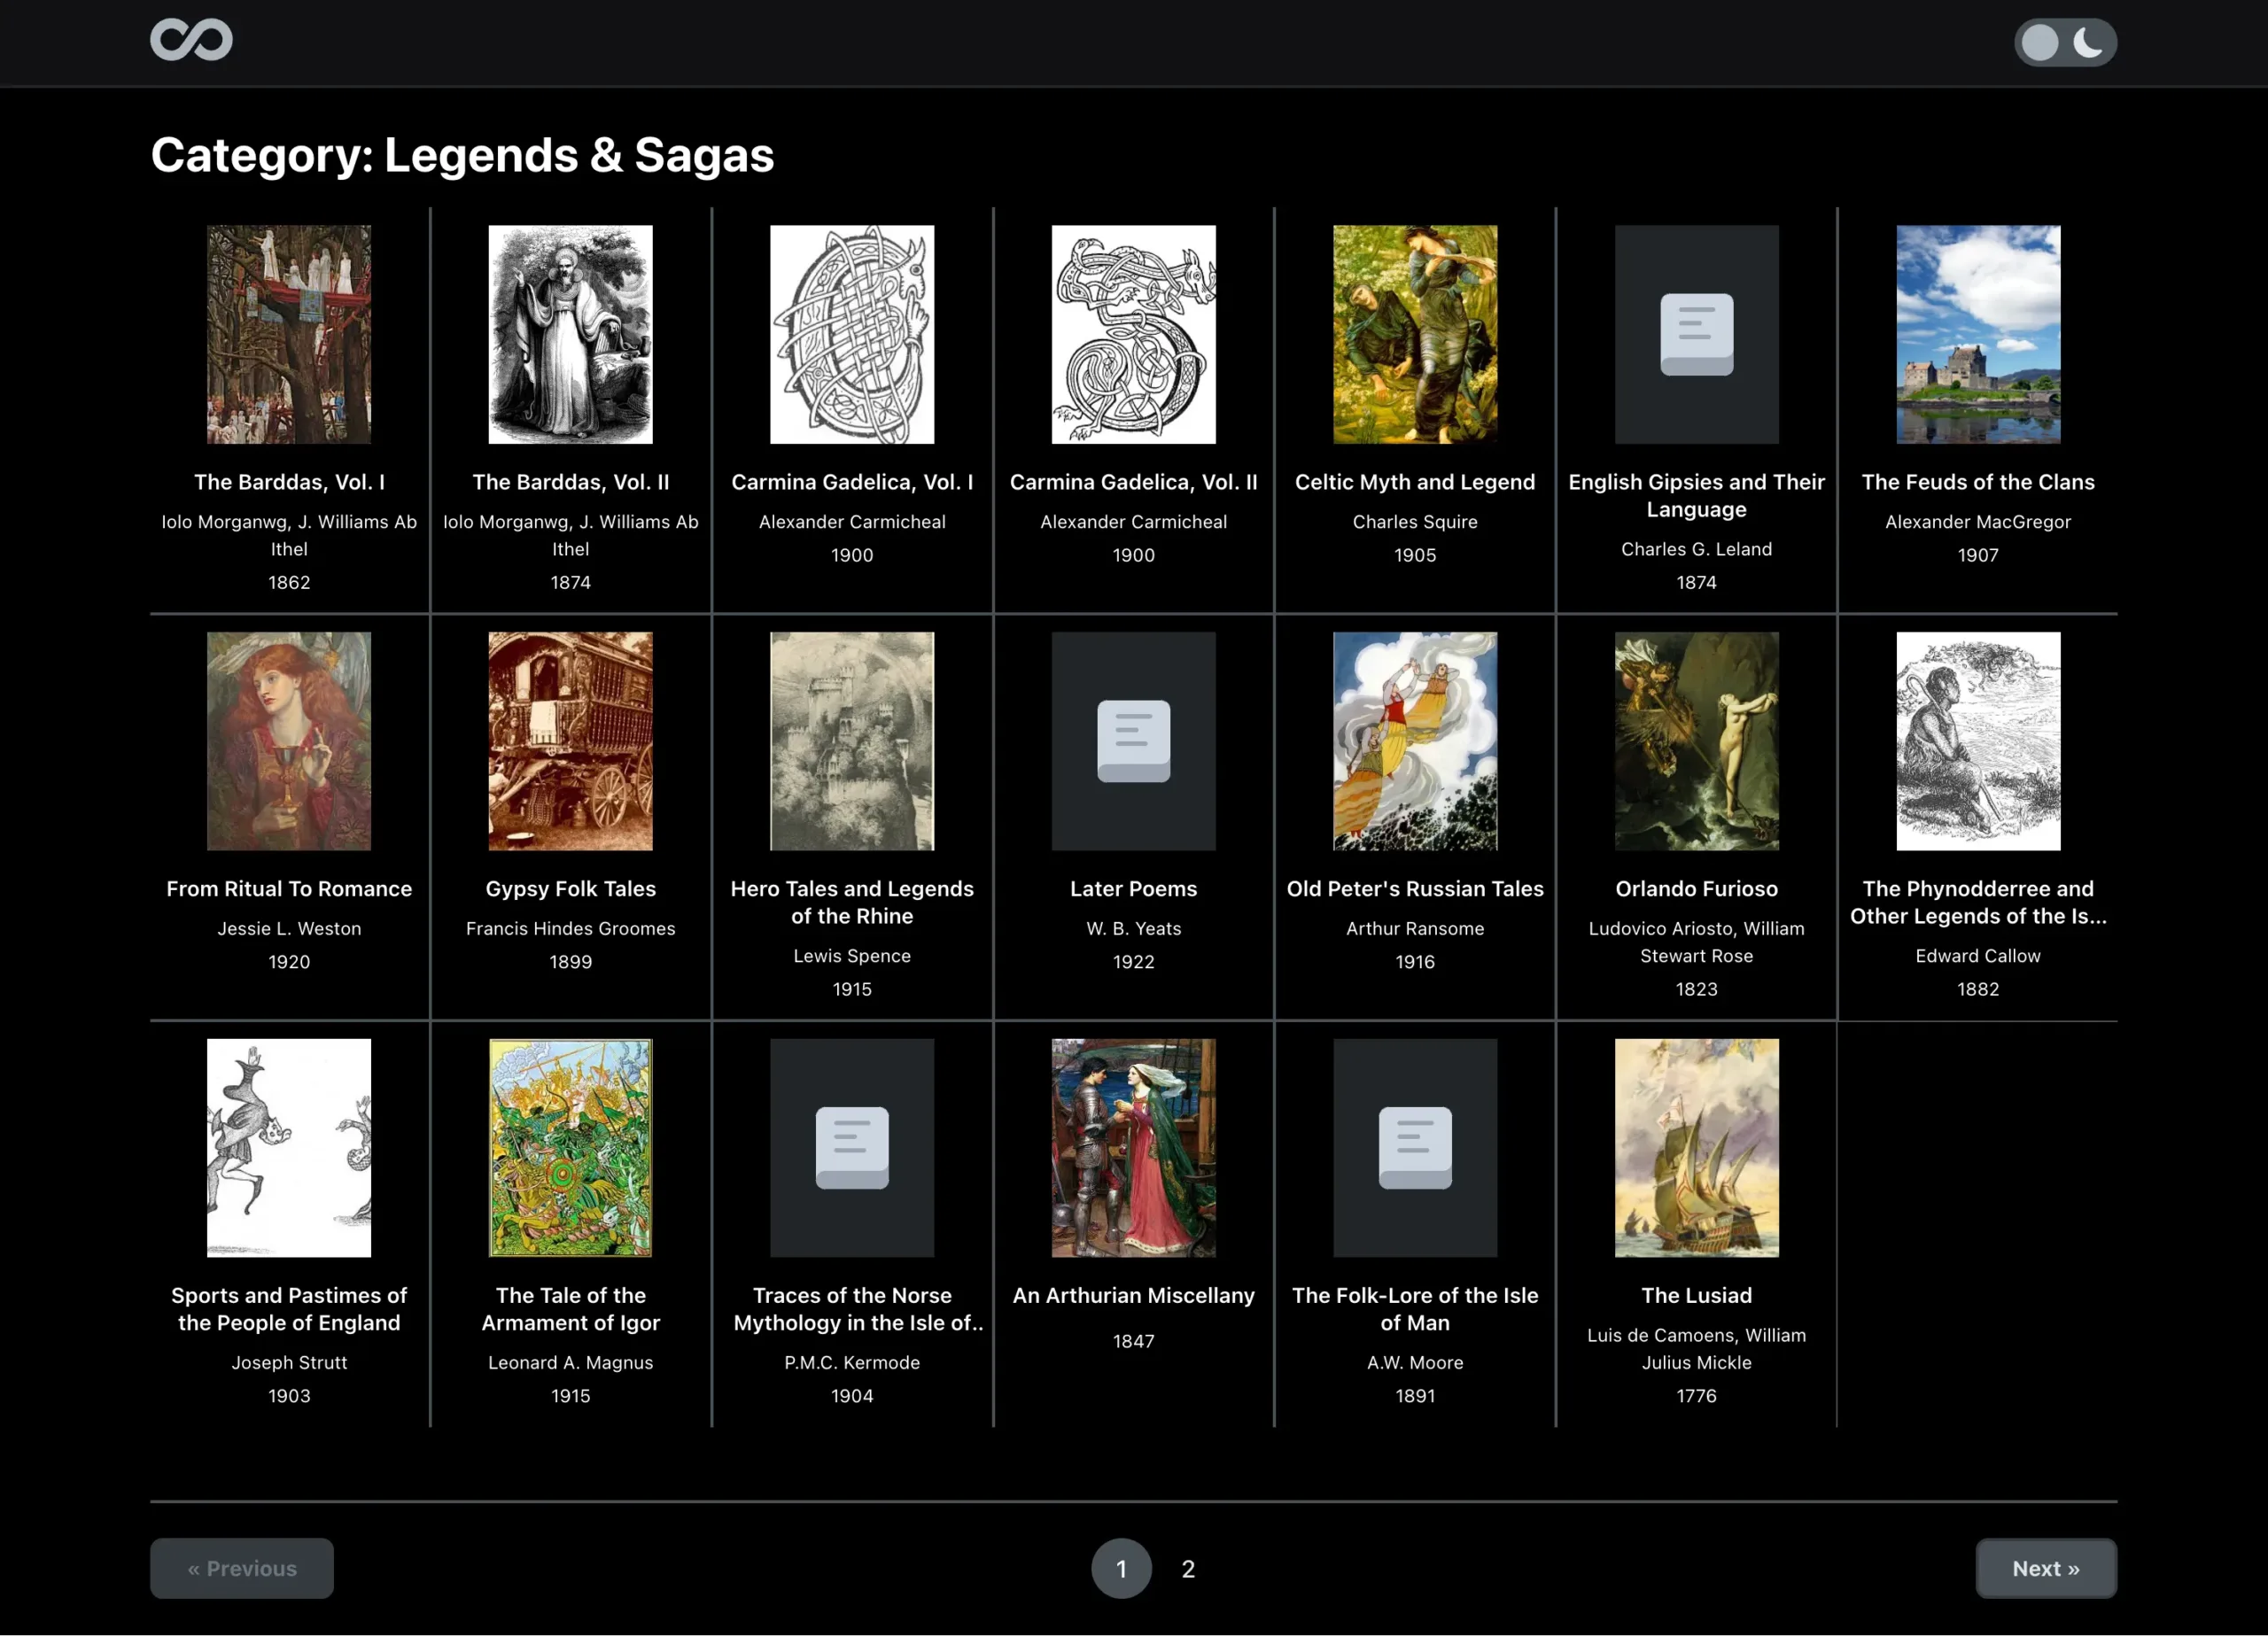This screenshot has width=2268, height=1636.
Task: Open The Lusiad cover image
Action: pos(1696,1147)
